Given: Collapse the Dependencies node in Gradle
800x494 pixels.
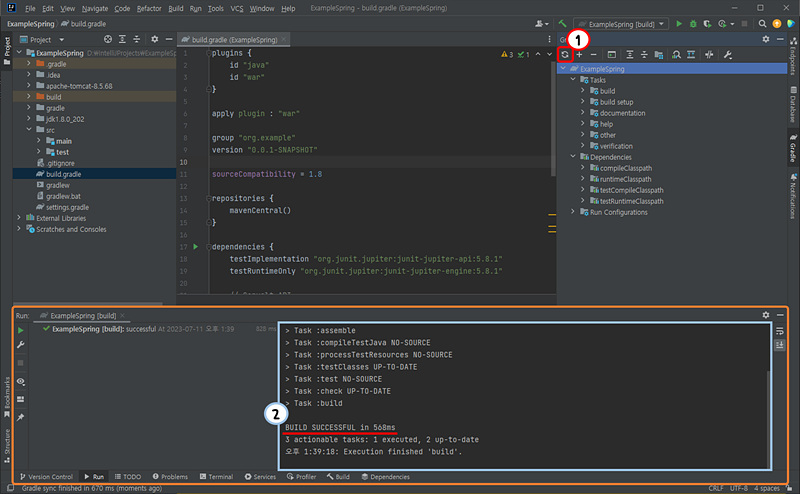Looking at the screenshot, I should 572,157.
